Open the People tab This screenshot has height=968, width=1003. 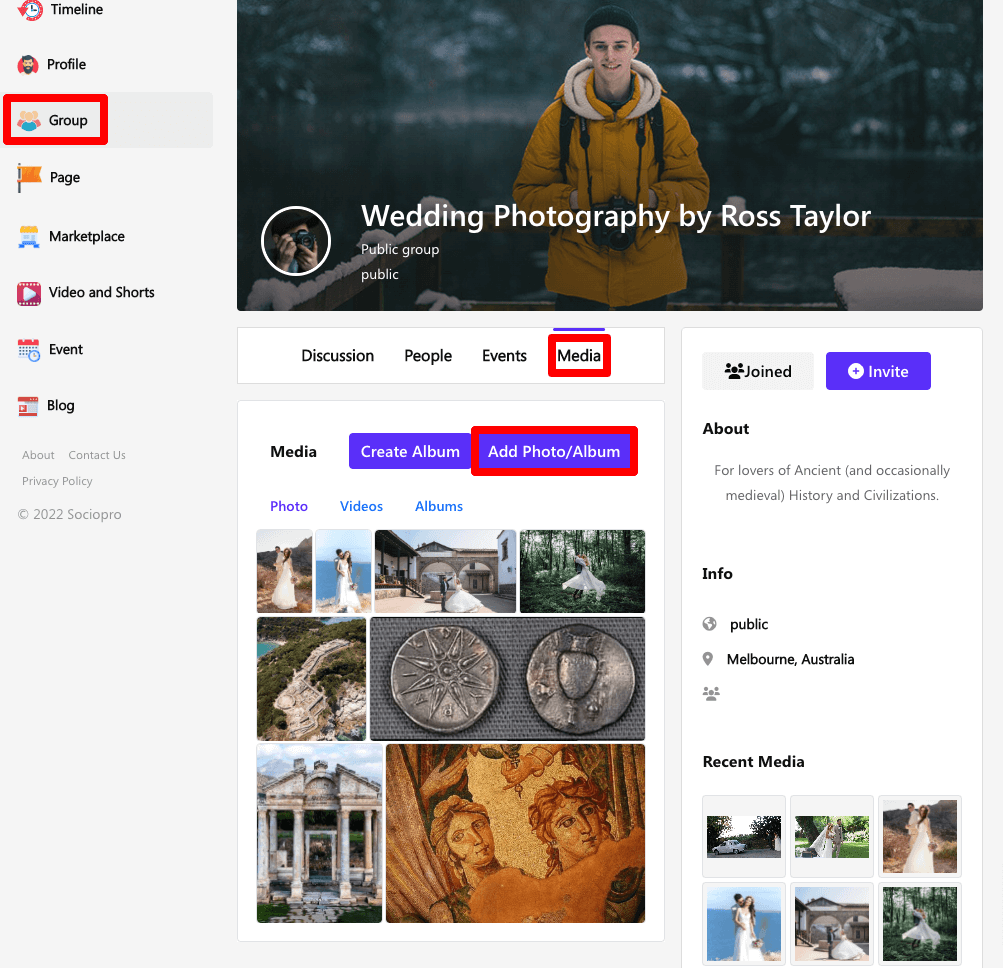pyautogui.click(x=428, y=356)
